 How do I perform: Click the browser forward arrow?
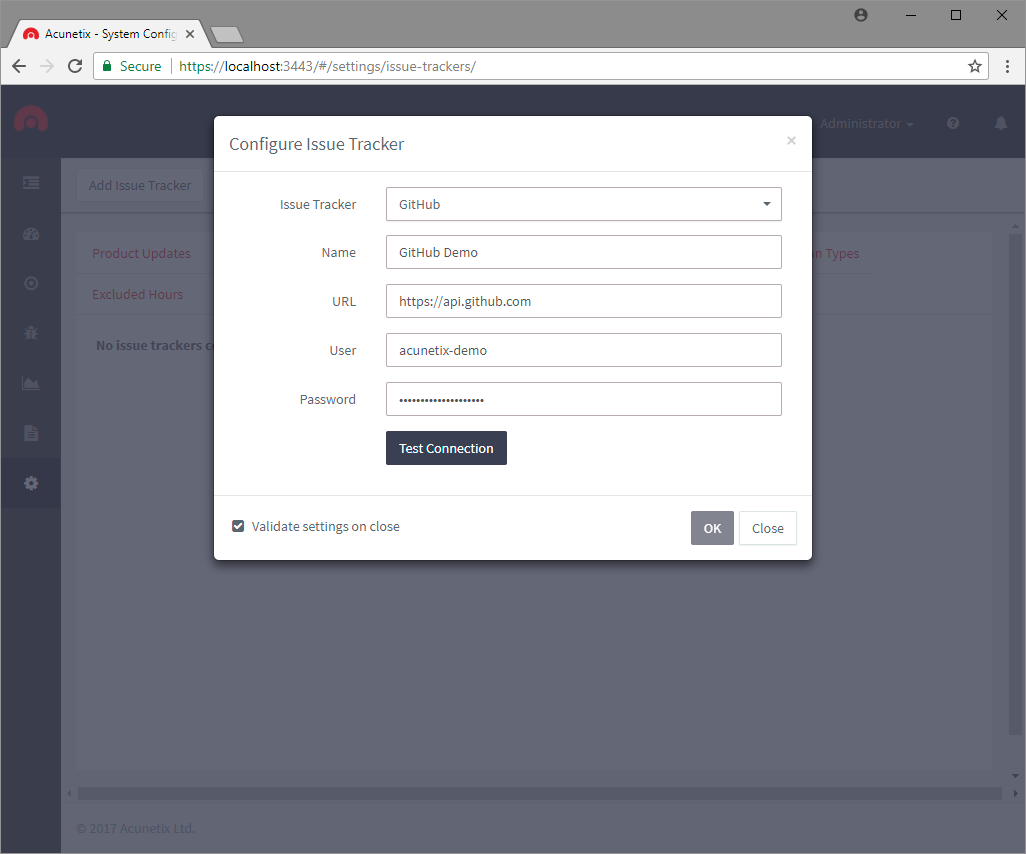pyautogui.click(x=46, y=66)
